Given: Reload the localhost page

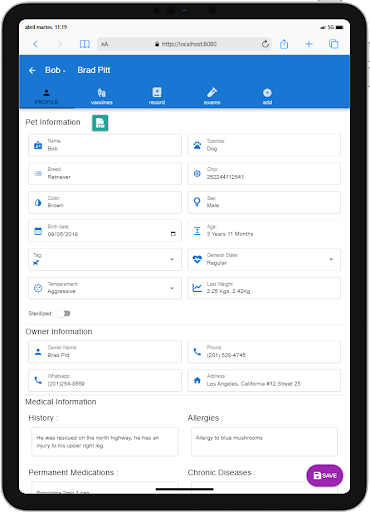Looking at the screenshot, I should [265, 44].
